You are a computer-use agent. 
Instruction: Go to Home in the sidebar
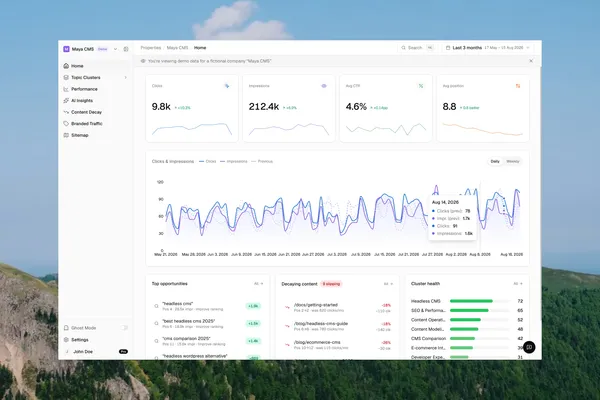pyautogui.click(x=96, y=66)
